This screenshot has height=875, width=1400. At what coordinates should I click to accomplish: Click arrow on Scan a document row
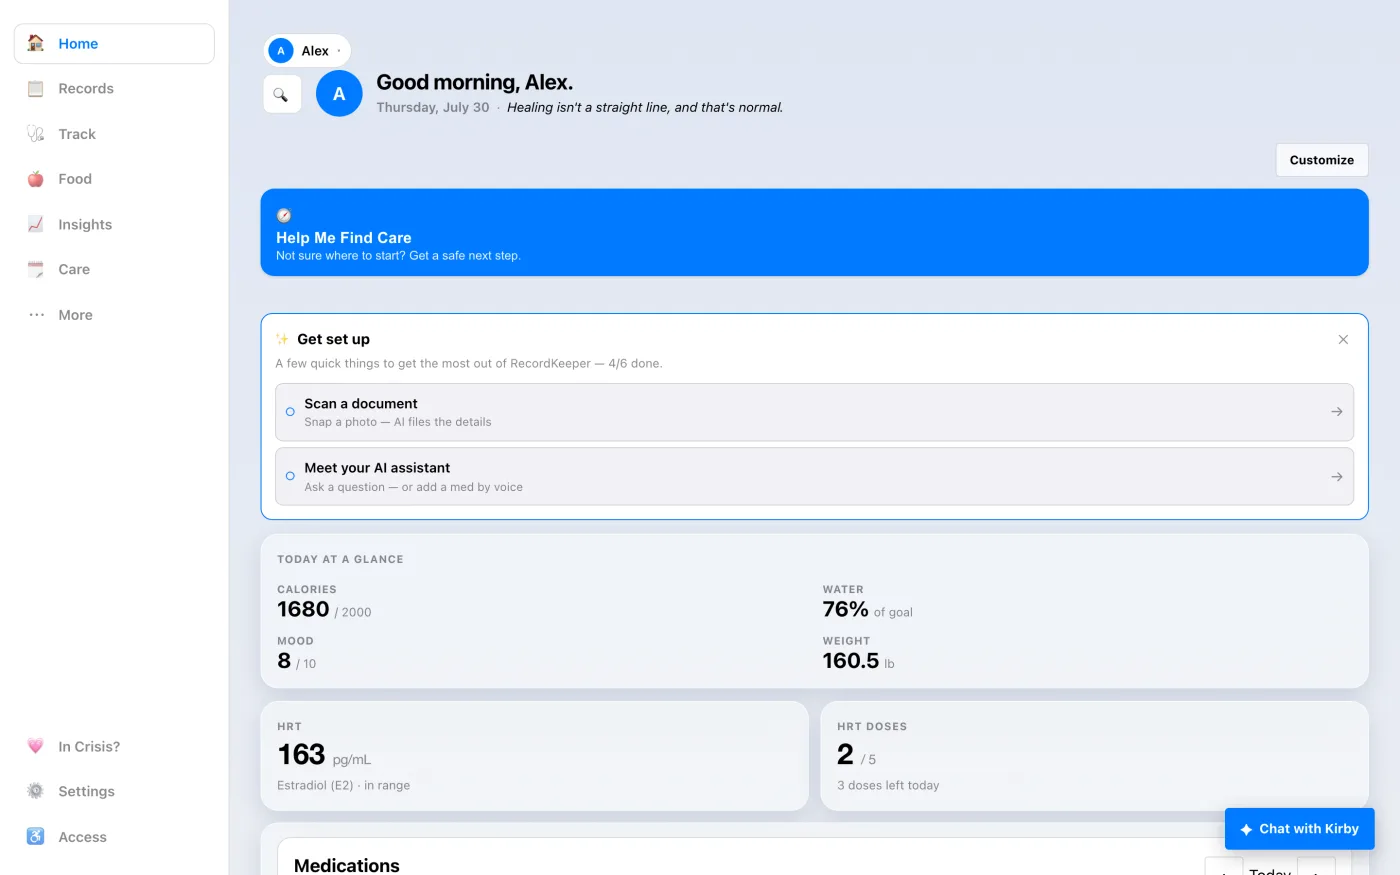(x=1337, y=412)
